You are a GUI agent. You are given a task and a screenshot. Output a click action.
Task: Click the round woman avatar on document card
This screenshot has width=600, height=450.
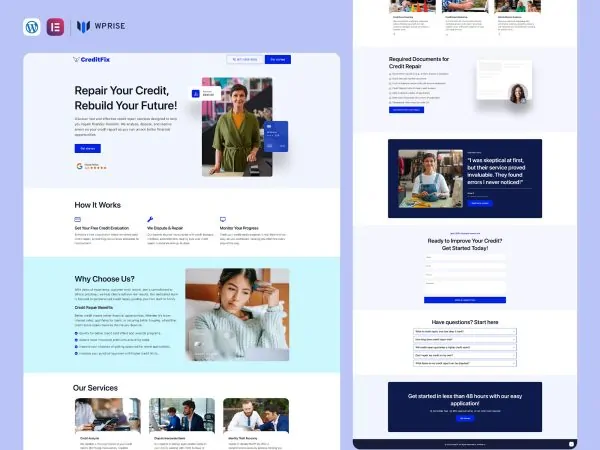[518, 94]
